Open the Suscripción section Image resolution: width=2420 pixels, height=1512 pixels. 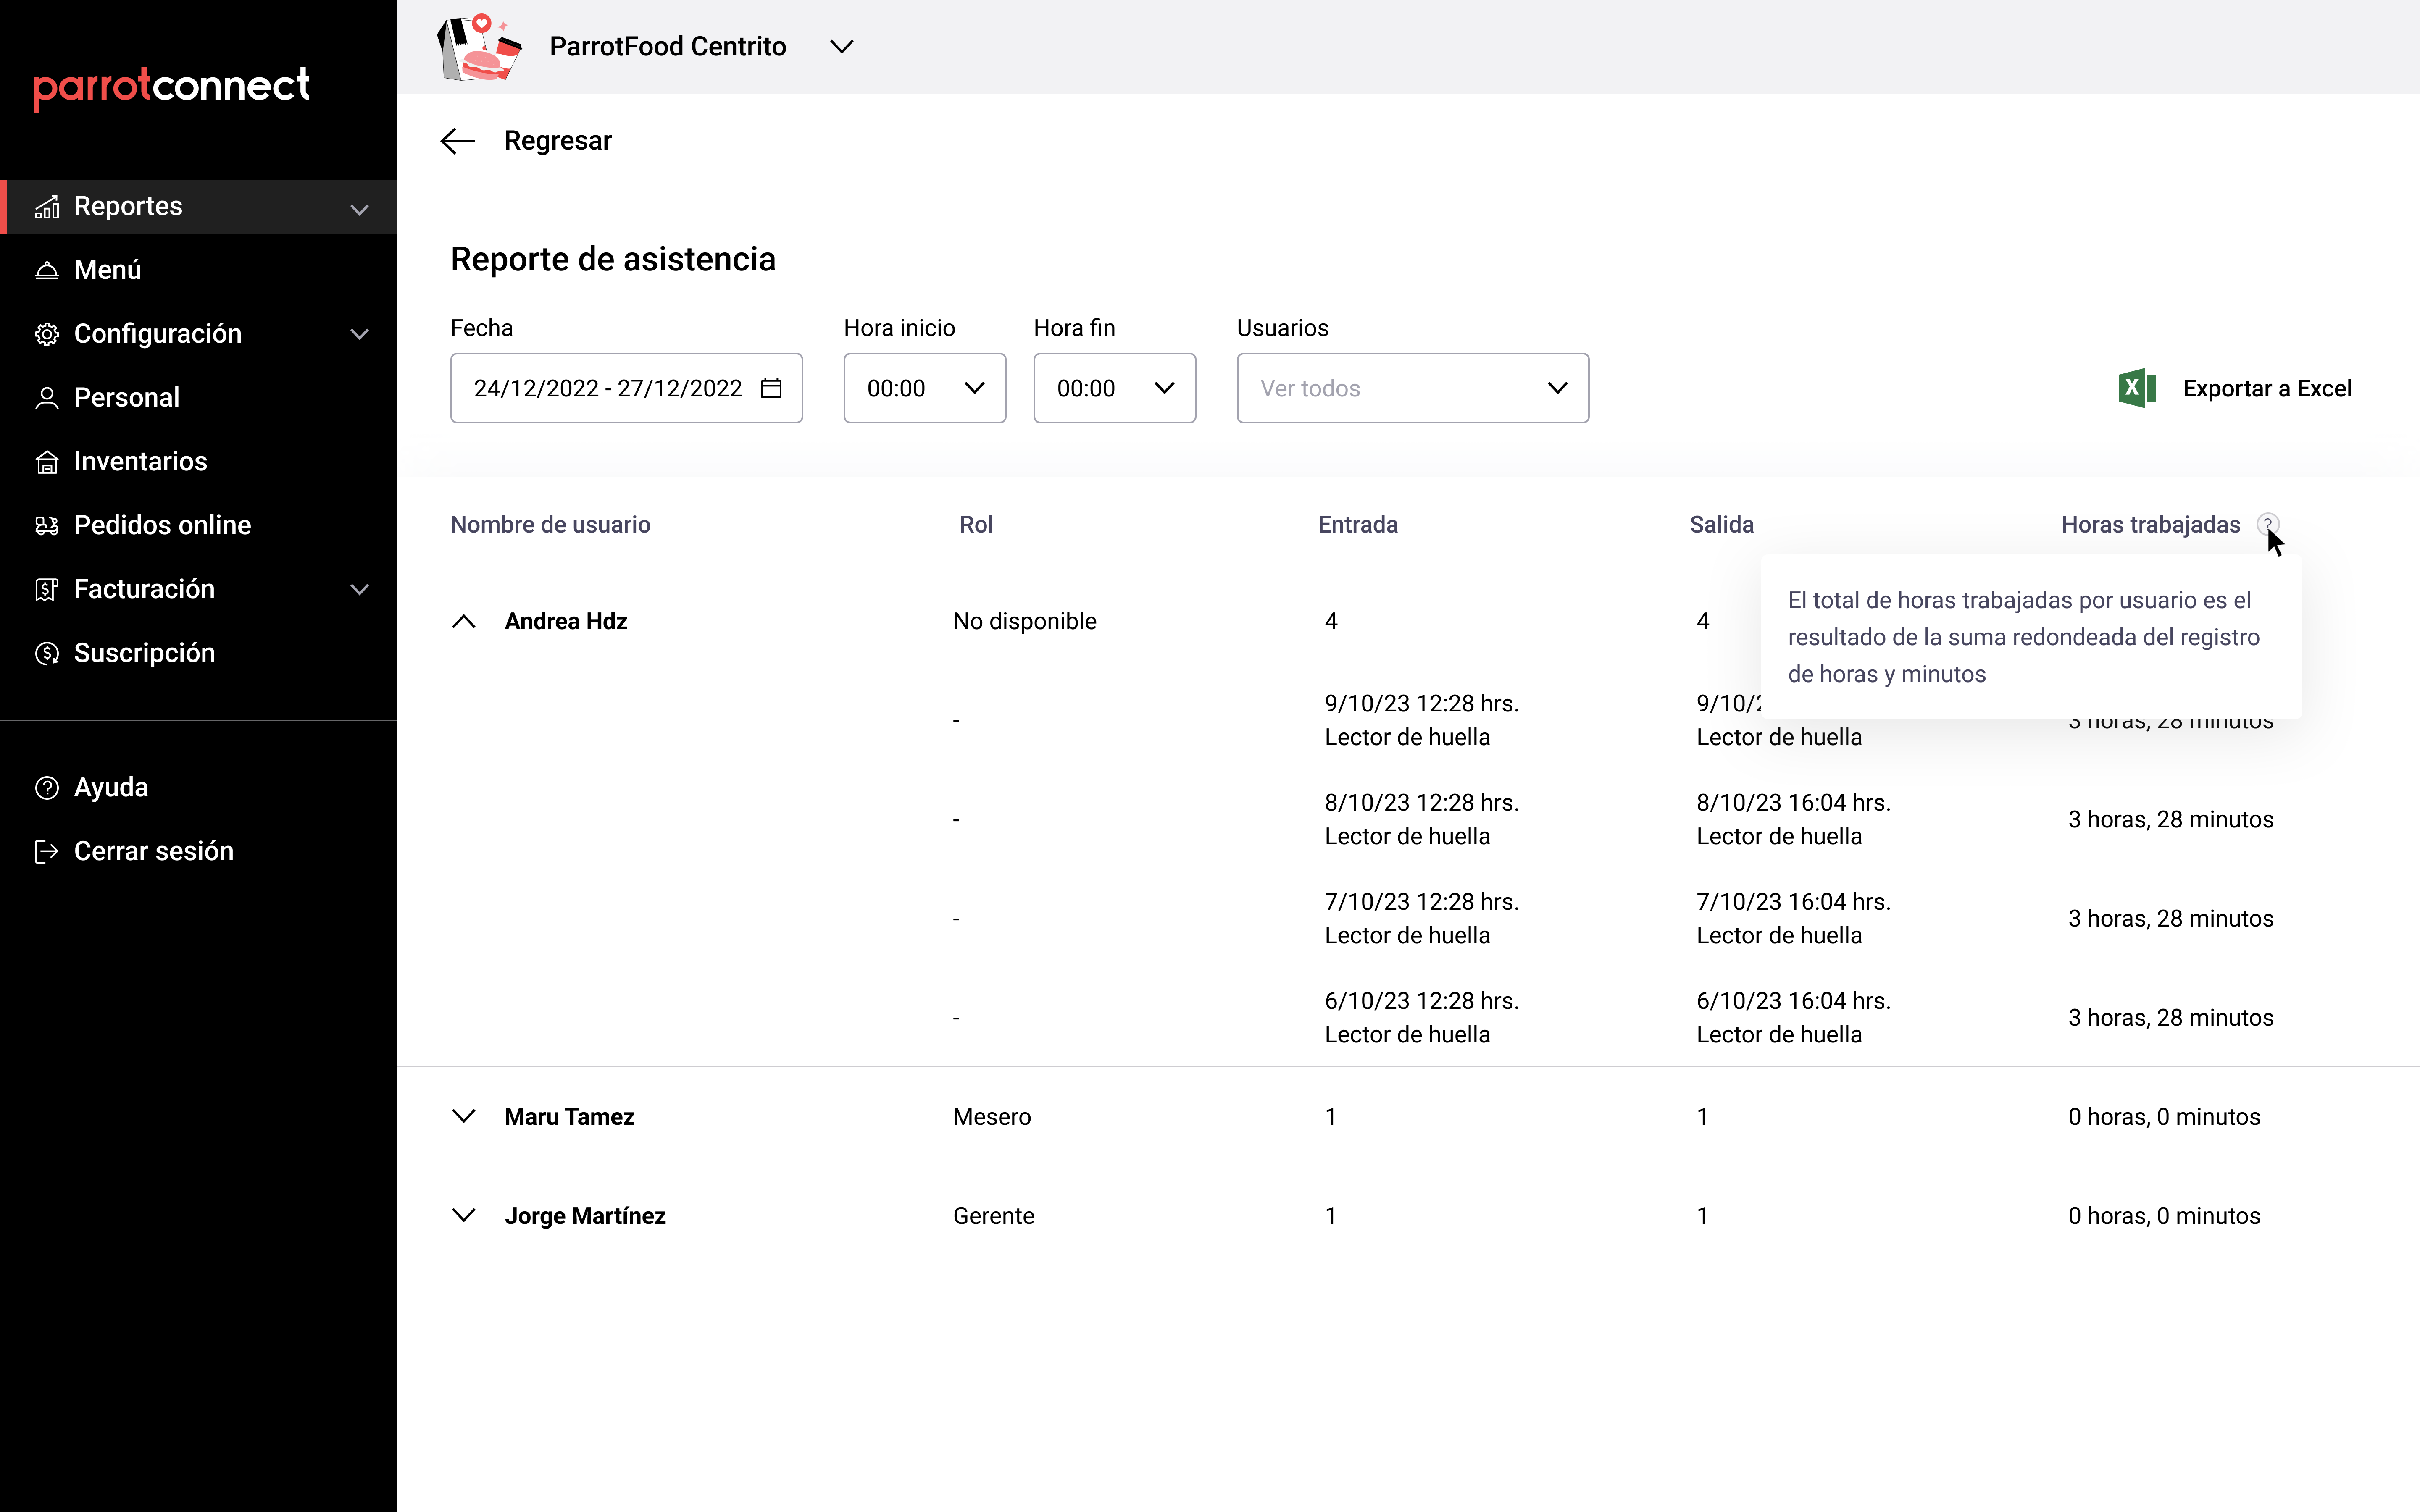(x=145, y=653)
